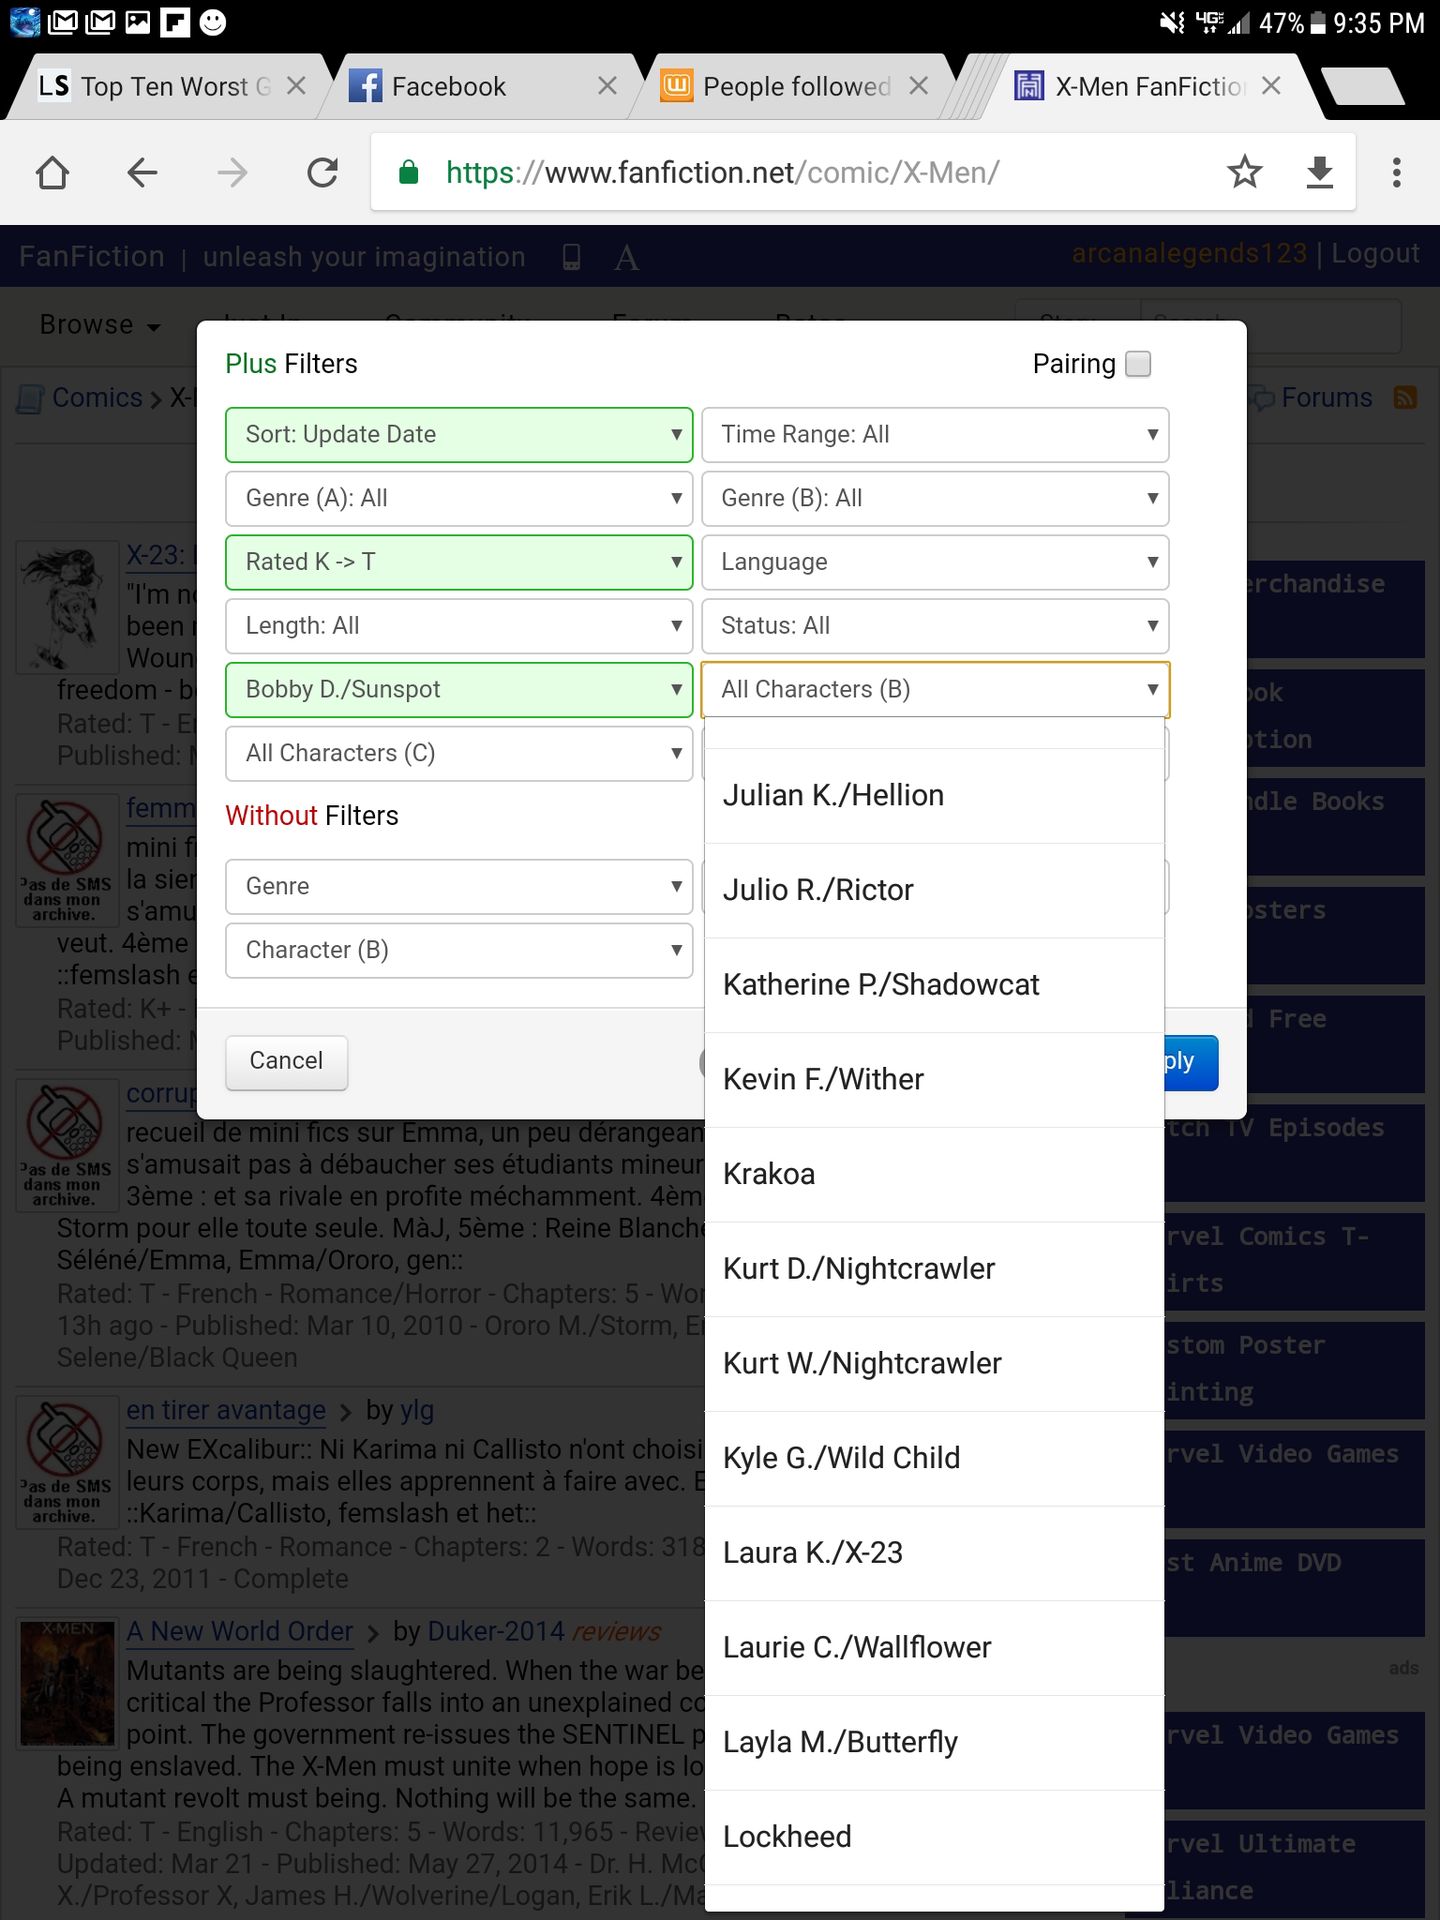Tap the font size A icon in the FanFiction header
This screenshot has height=1920, width=1440.
click(x=627, y=258)
